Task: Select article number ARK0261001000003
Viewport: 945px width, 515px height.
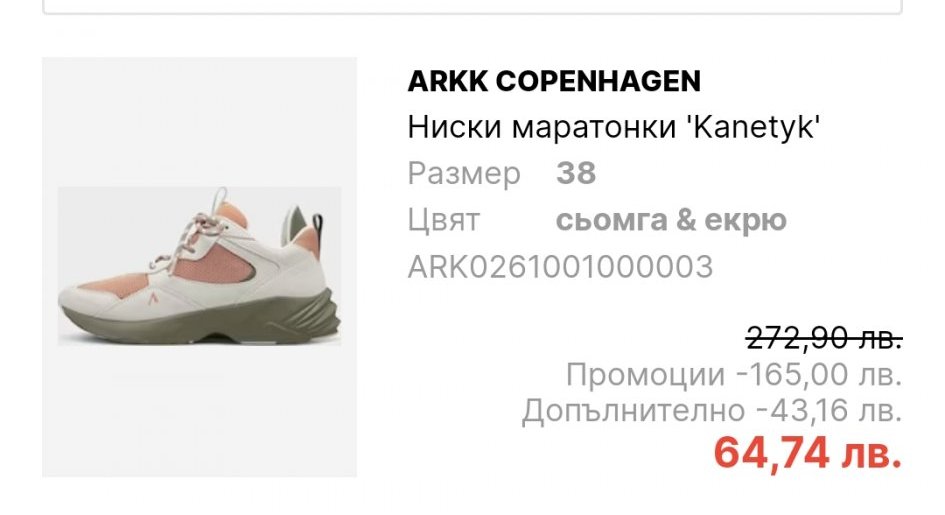Action: (x=560, y=267)
